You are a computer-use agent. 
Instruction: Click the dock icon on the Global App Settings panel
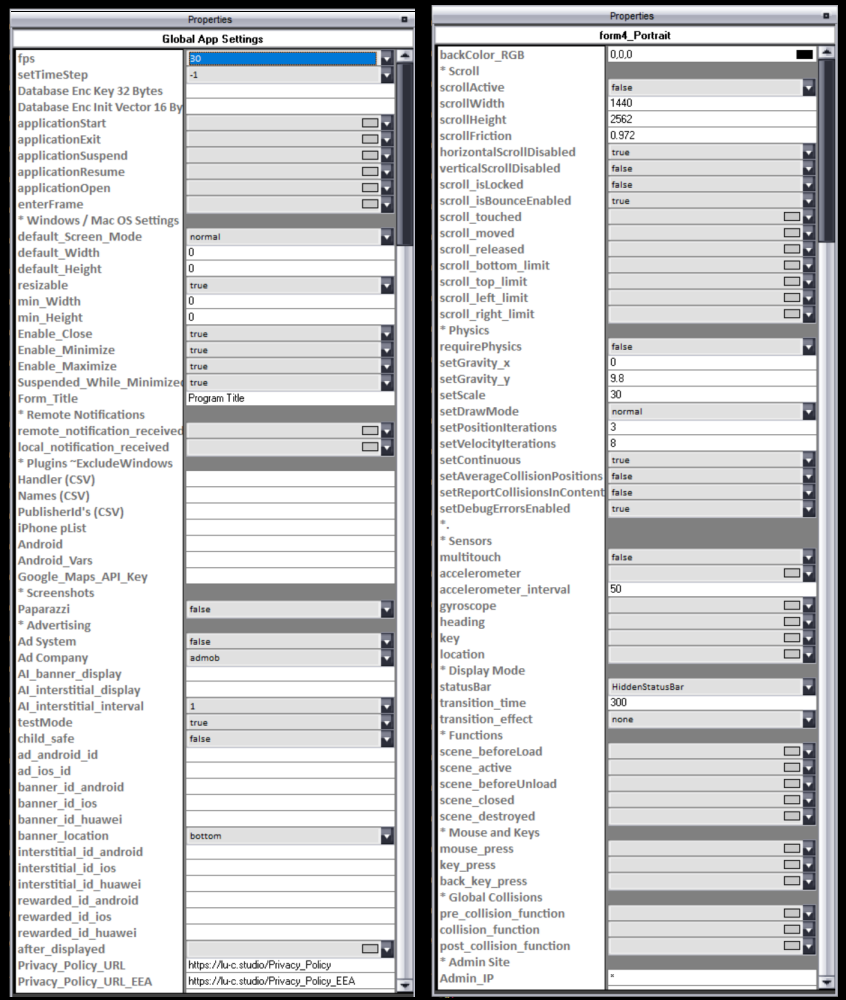pyautogui.click(x=404, y=20)
